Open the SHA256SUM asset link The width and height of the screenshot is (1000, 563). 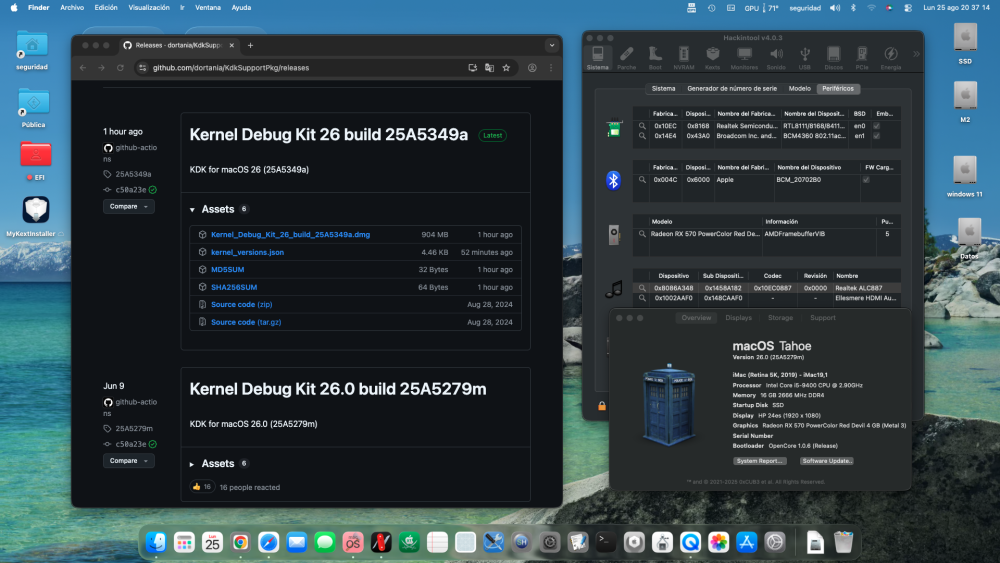pyautogui.click(x=234, y=288)
